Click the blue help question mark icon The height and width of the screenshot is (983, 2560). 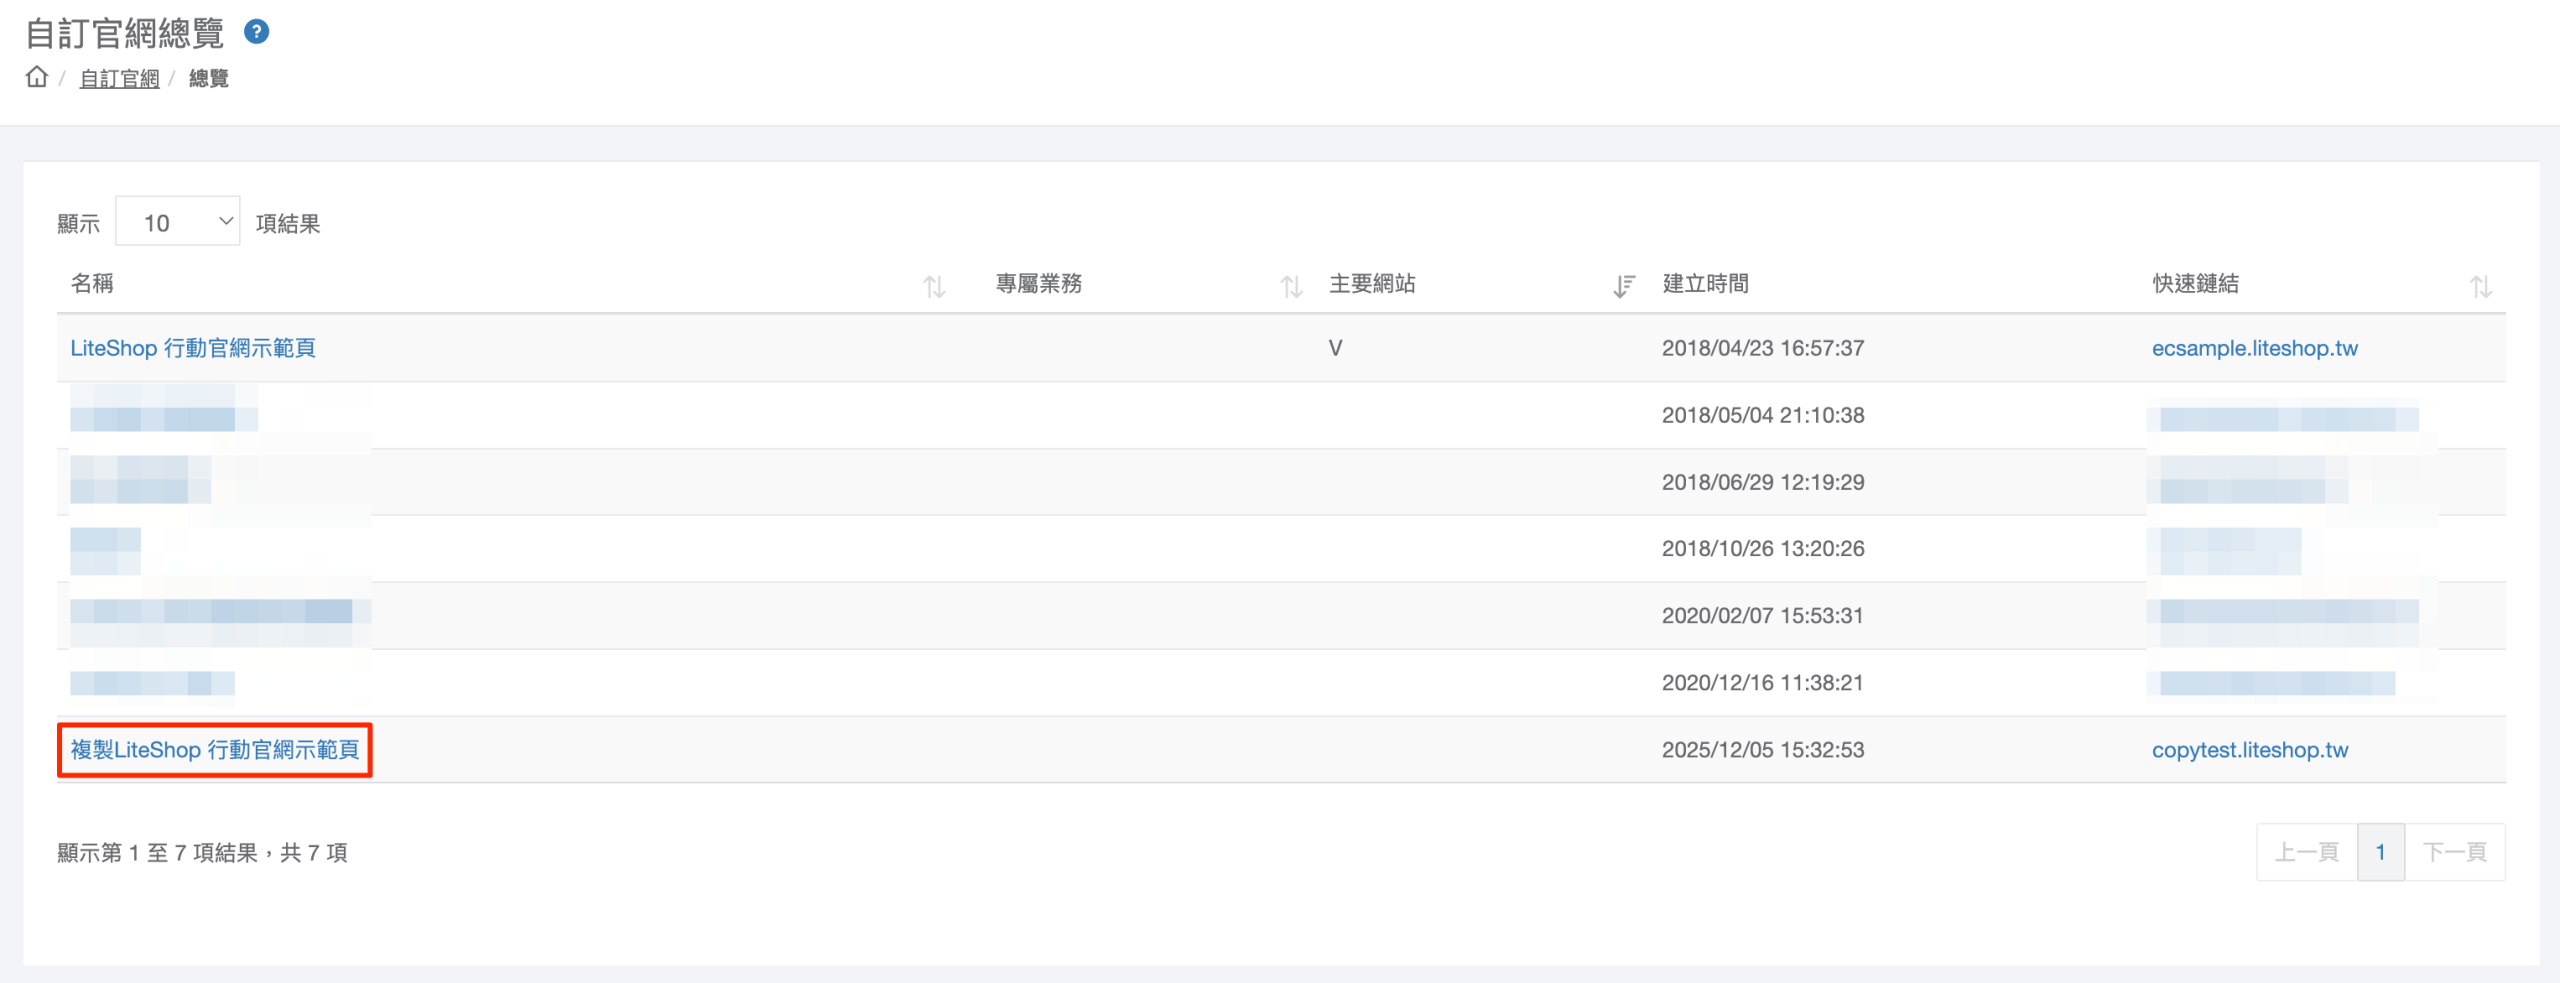click(256, 32)
